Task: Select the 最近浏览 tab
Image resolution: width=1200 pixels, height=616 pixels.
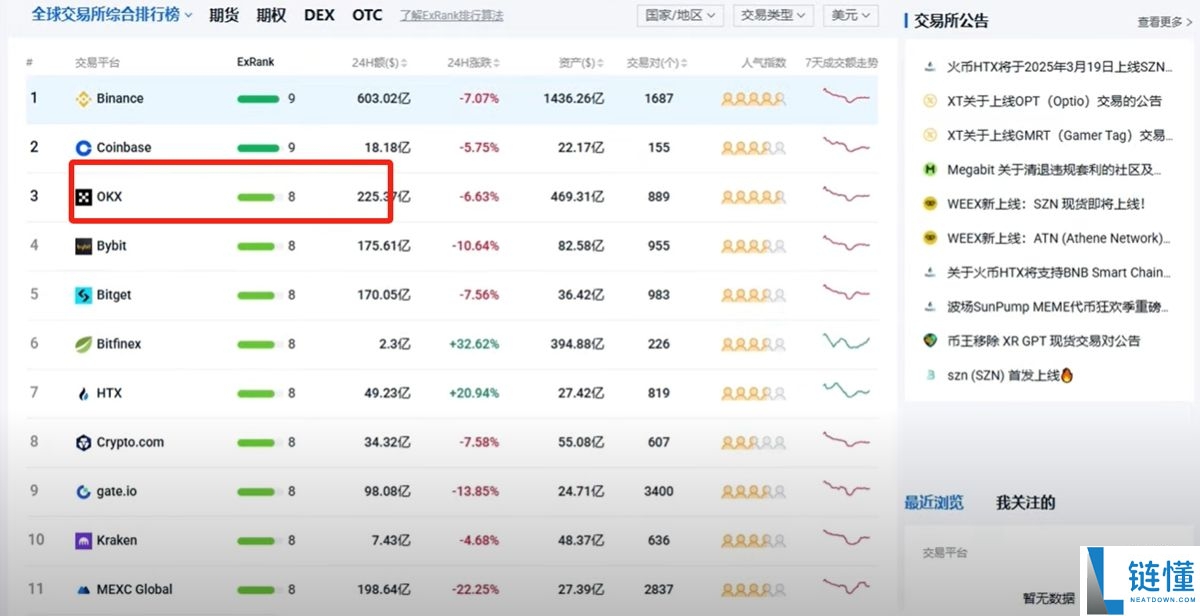Action: (934, 502)
